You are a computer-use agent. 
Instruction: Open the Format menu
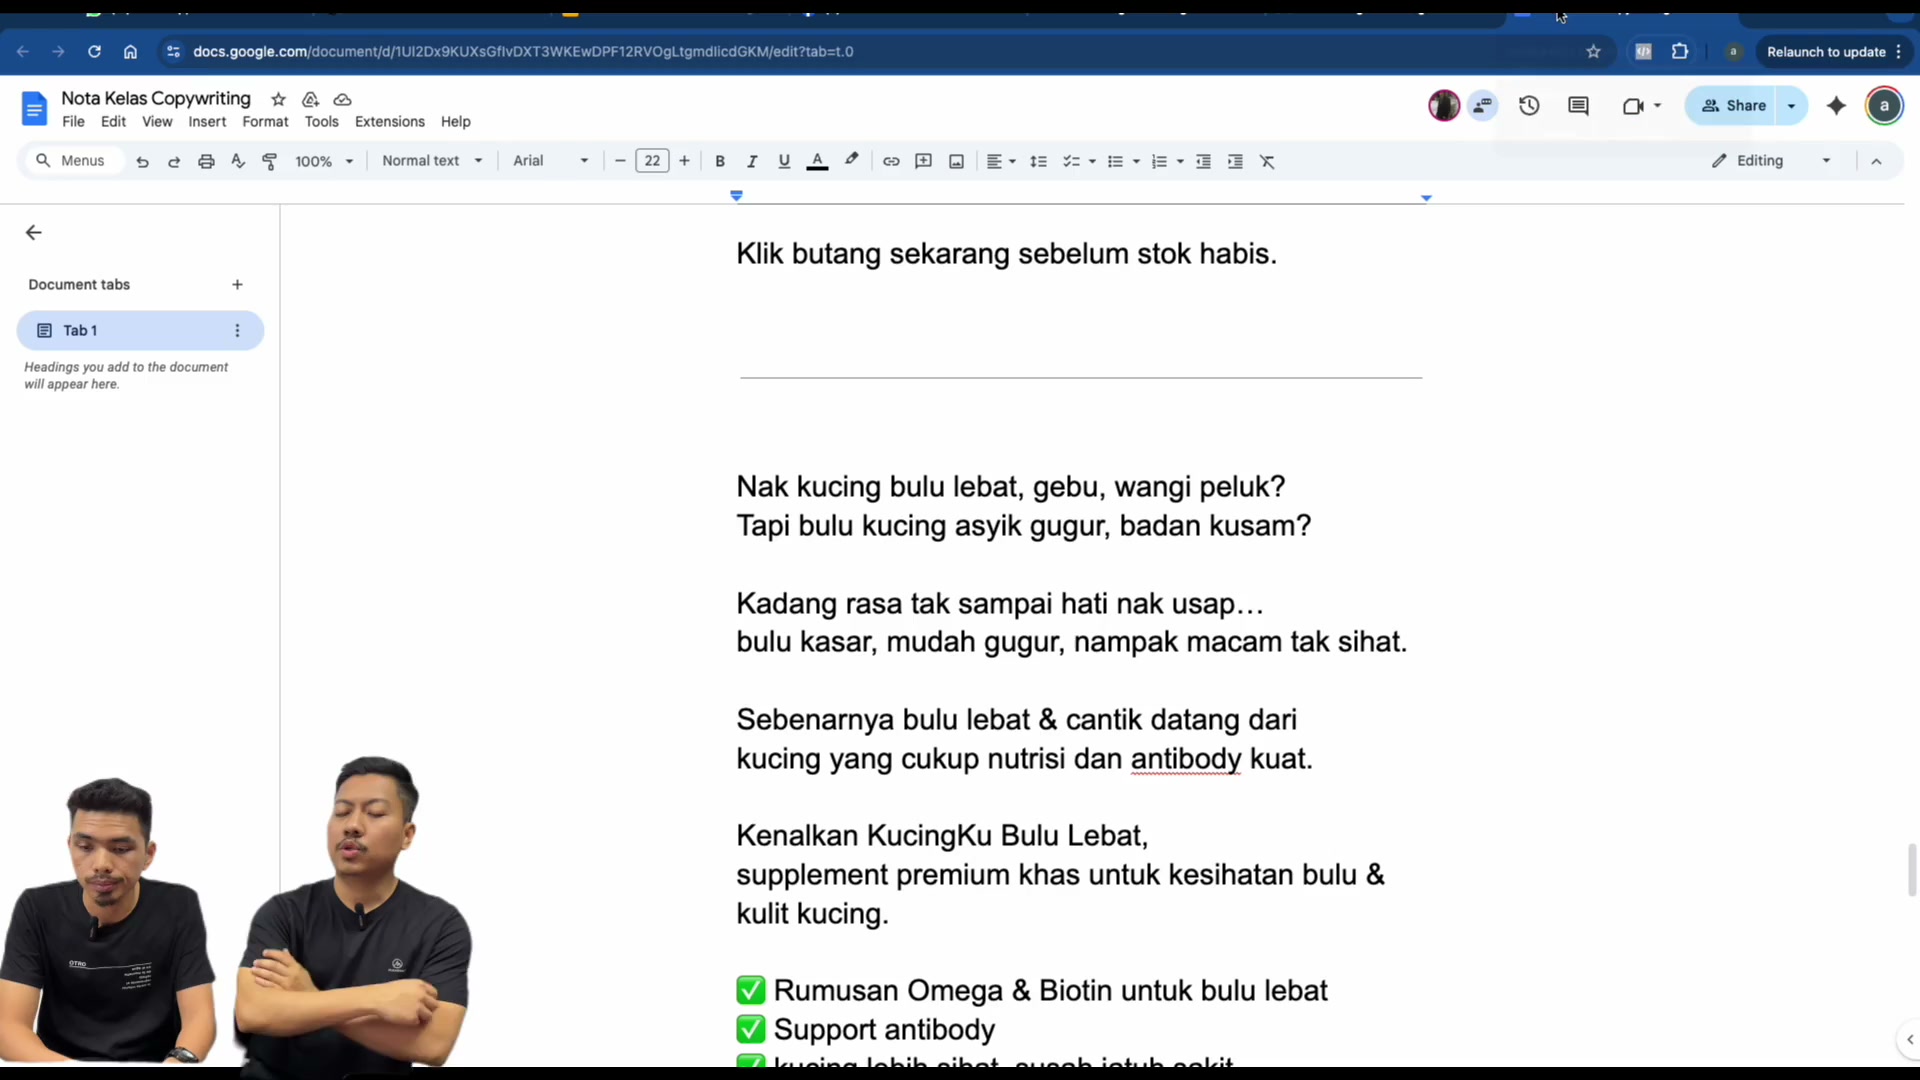(265, 122)
